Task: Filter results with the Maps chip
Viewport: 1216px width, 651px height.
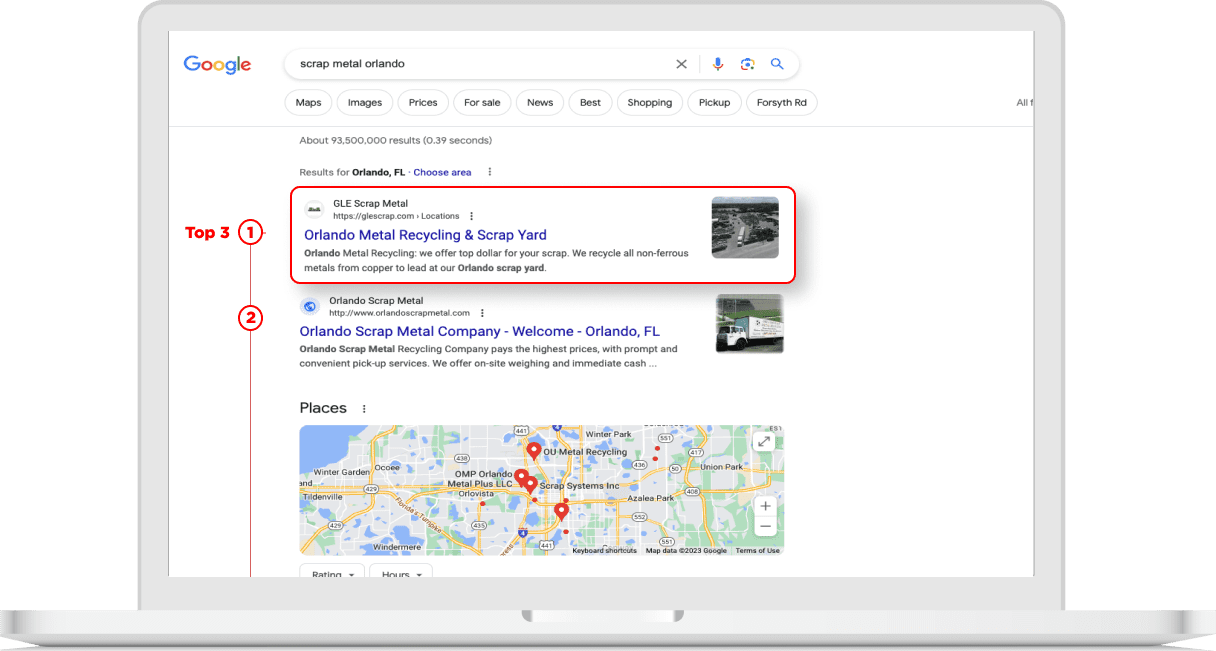Action: tap(308, 102)
